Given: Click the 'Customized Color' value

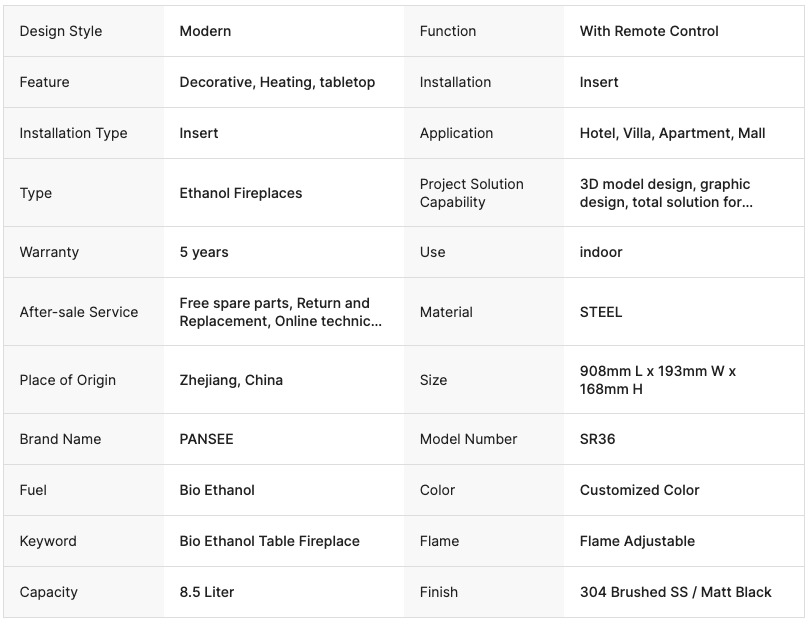Looking at the screenshot, I should [x=639, y=490].
